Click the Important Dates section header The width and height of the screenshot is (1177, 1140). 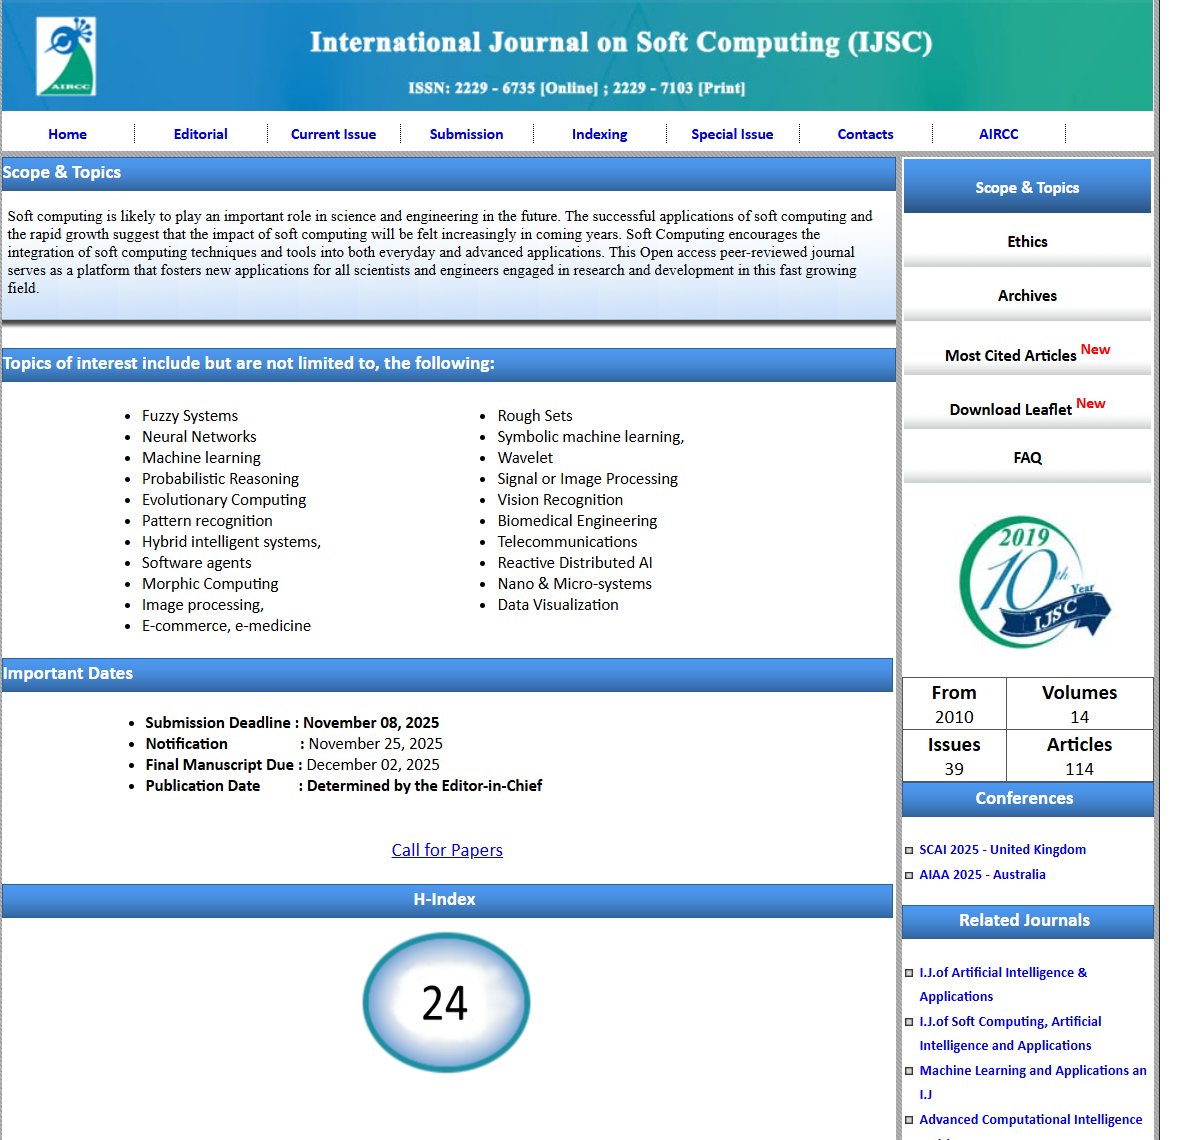pos(447,674)
